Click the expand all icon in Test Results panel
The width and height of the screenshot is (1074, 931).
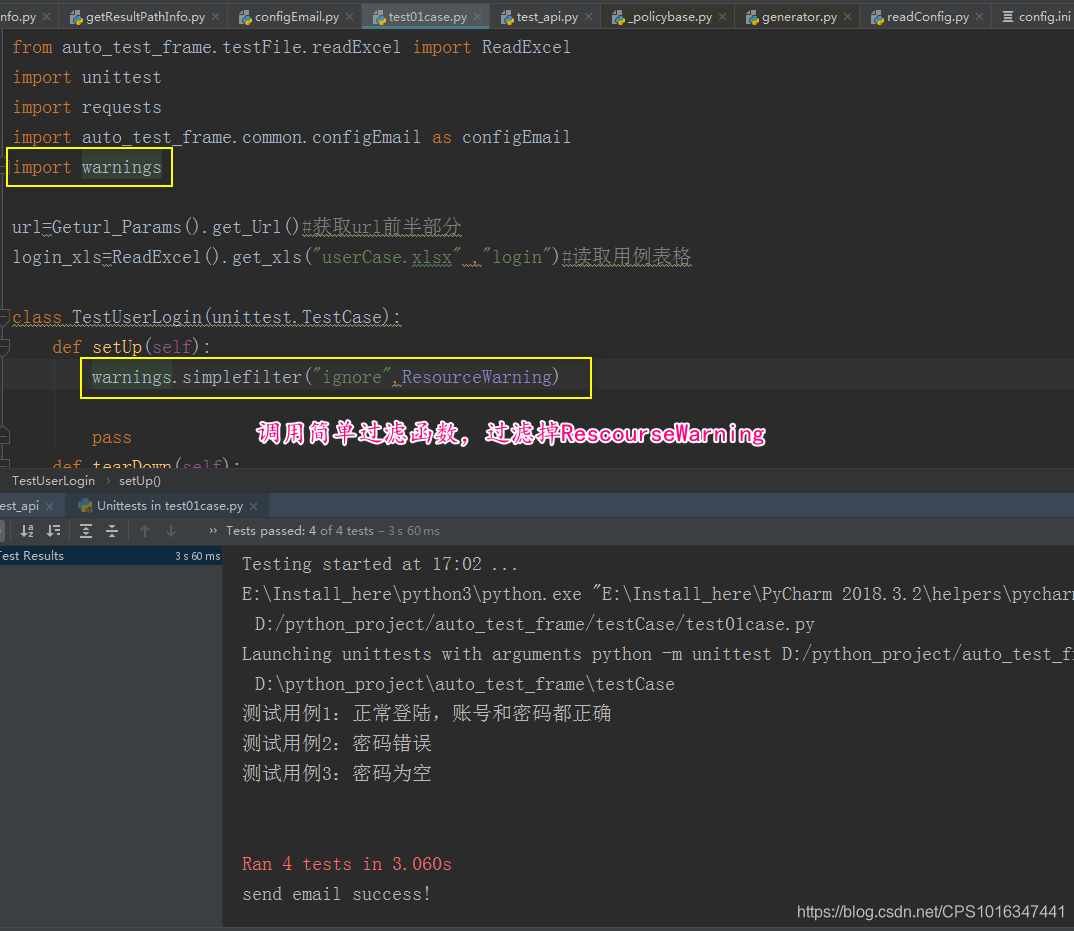[x=87, y=530]
